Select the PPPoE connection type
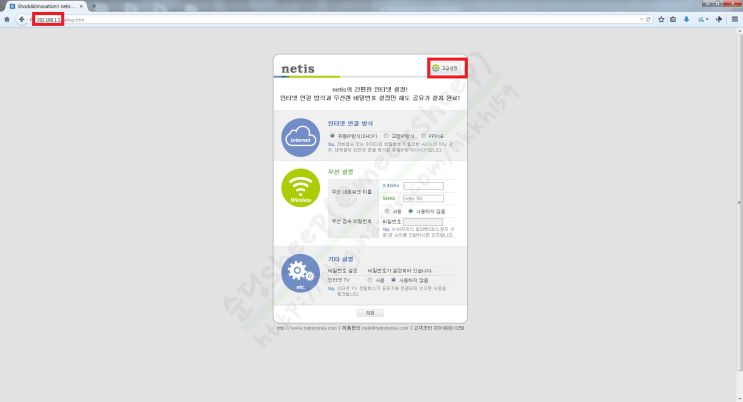 point(424,135)
